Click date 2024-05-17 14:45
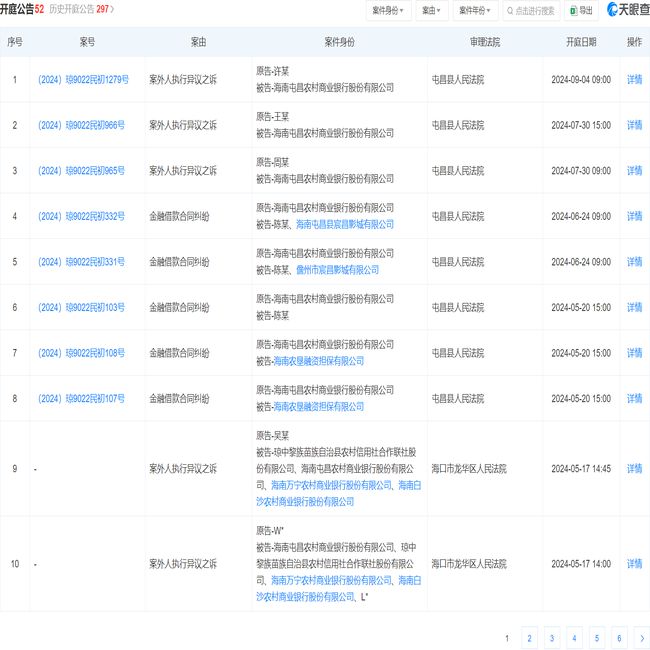 tap(581, 469)
